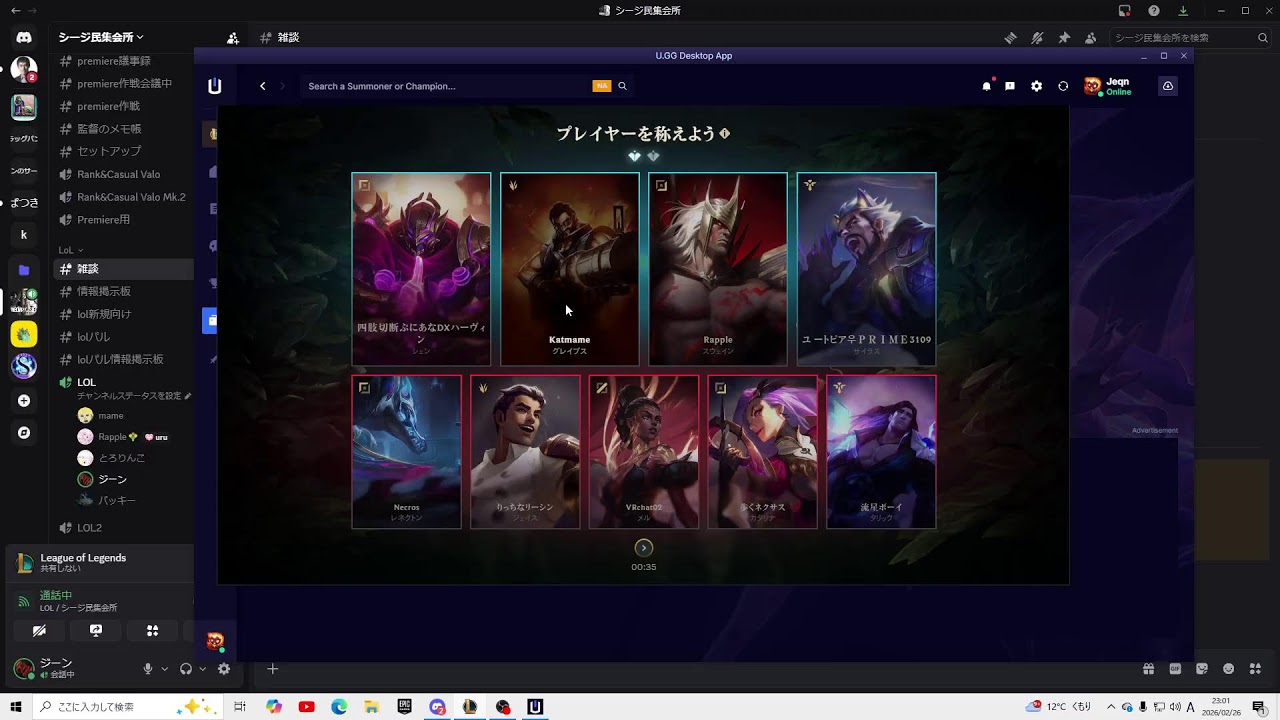Deafen headphones in Discord user panel
This screenshot has width=1280, height=720.
pyautogui.click(x=186, y=669)
